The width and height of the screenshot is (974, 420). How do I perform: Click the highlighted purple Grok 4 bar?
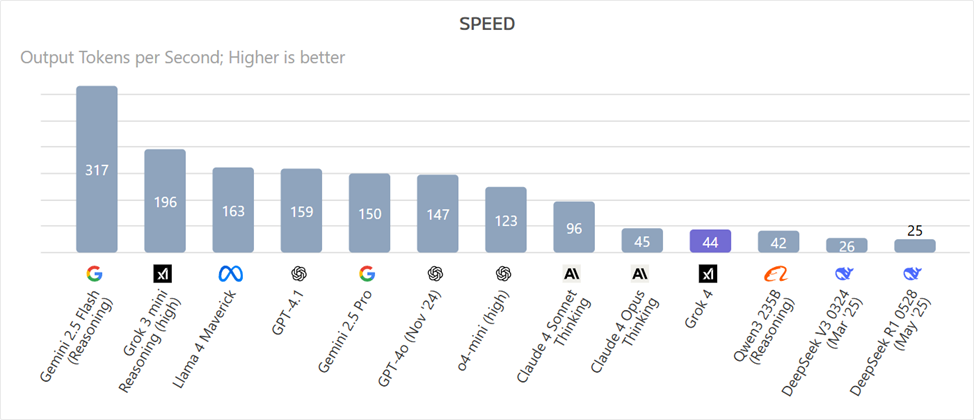710,241
